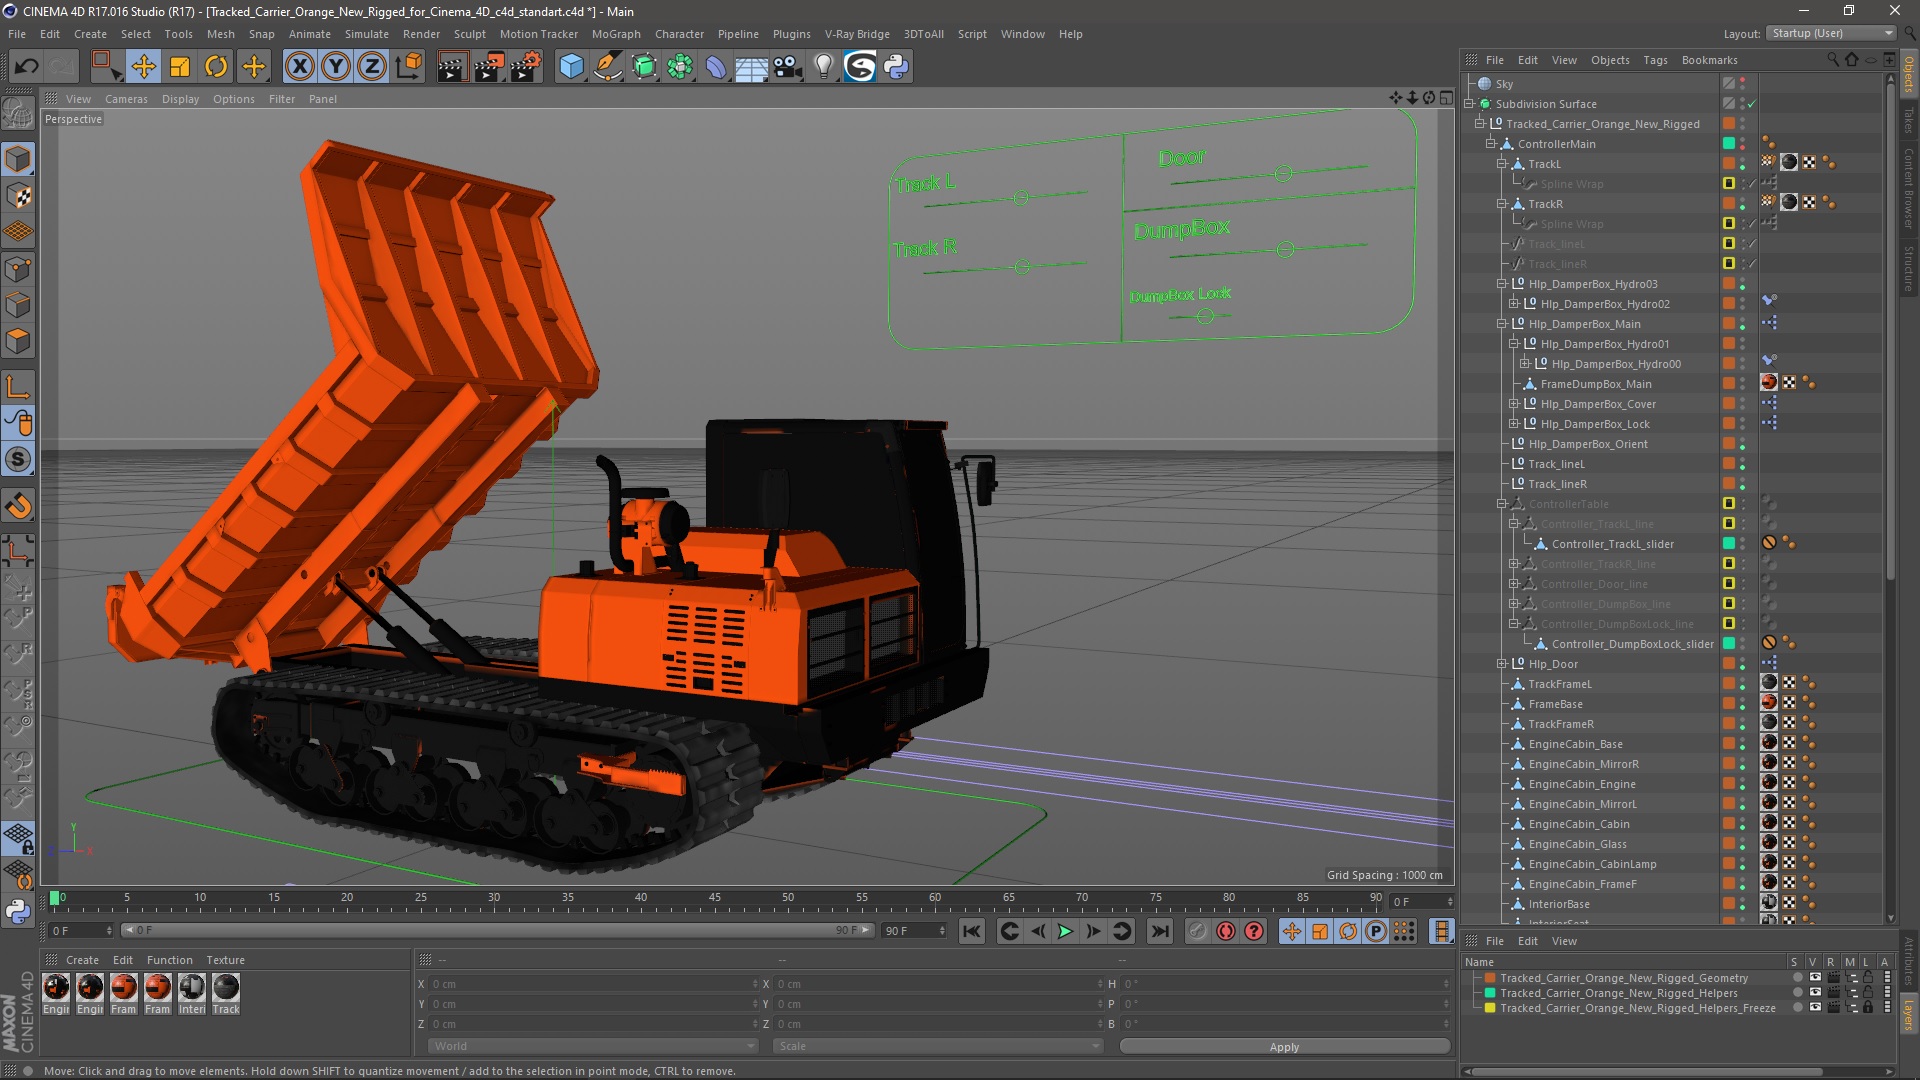Image resolution: width=1920 pixels, height=1080 pixels.
Task: Open the Simulate menu
Action: pos(366,34)
